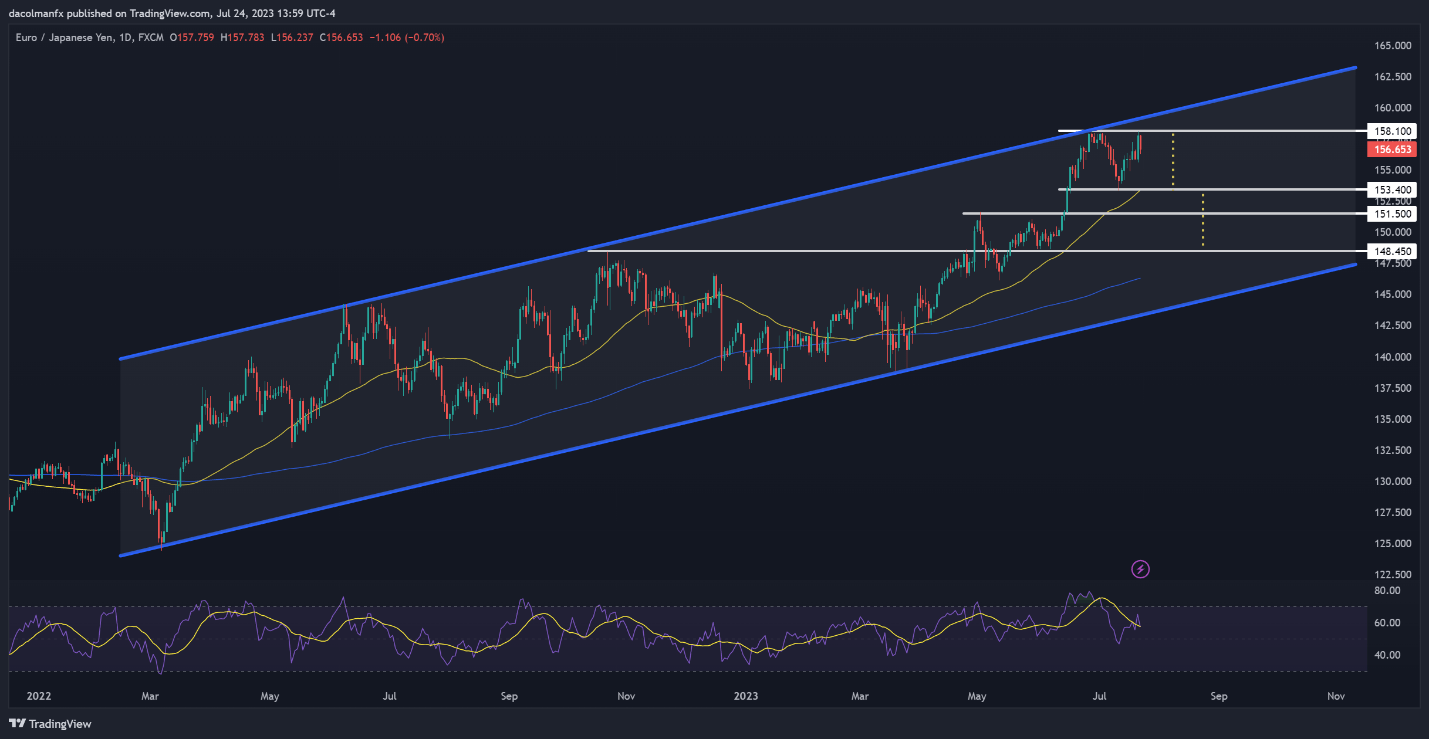Select the yellow dotted line above 148.450
The height and width of the screenshot is (739, 1429).
[x=1203, y=220]
